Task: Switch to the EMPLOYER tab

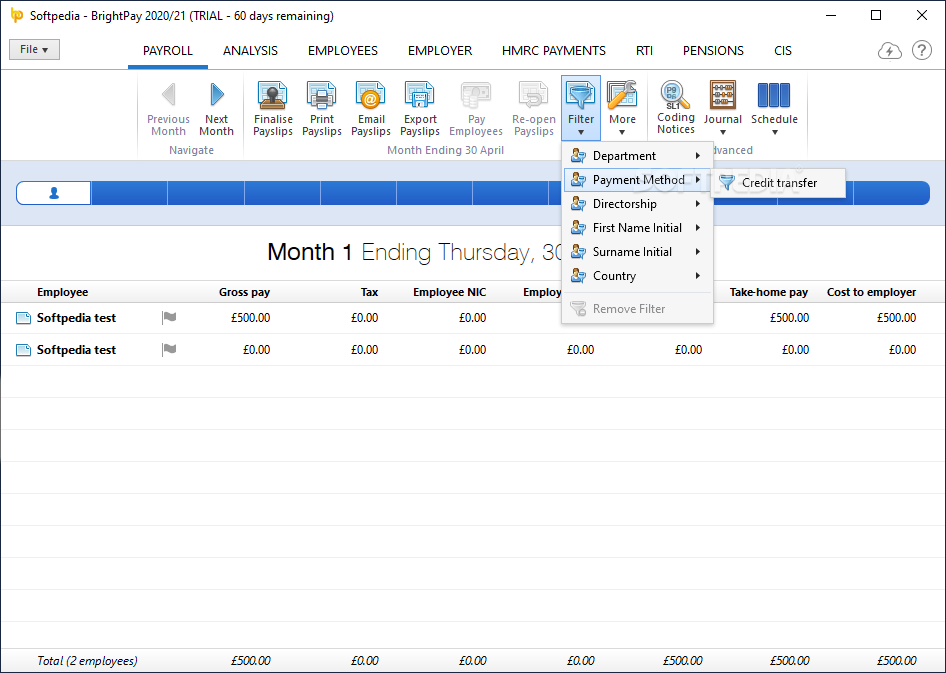Action: click(x=440, y=51)
